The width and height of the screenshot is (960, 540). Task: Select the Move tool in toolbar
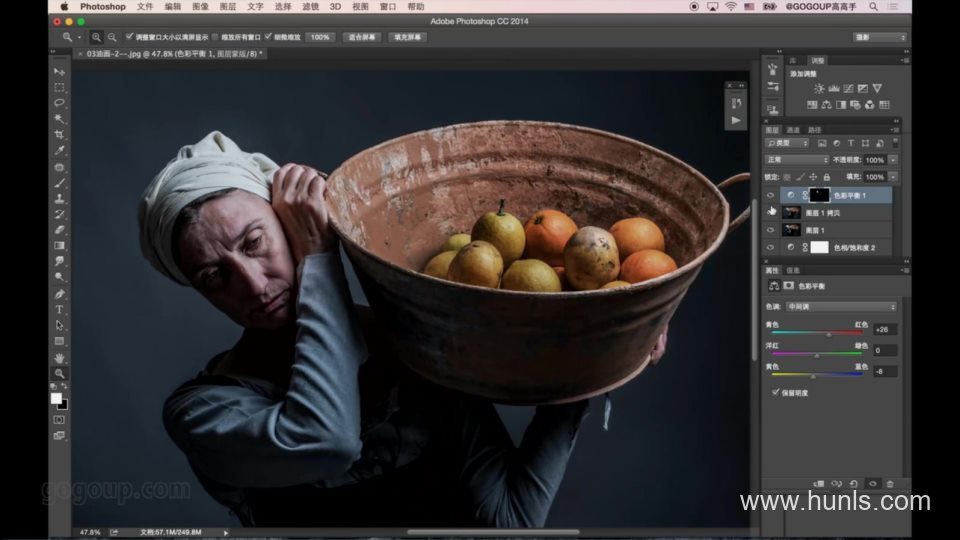coord(59,72)
